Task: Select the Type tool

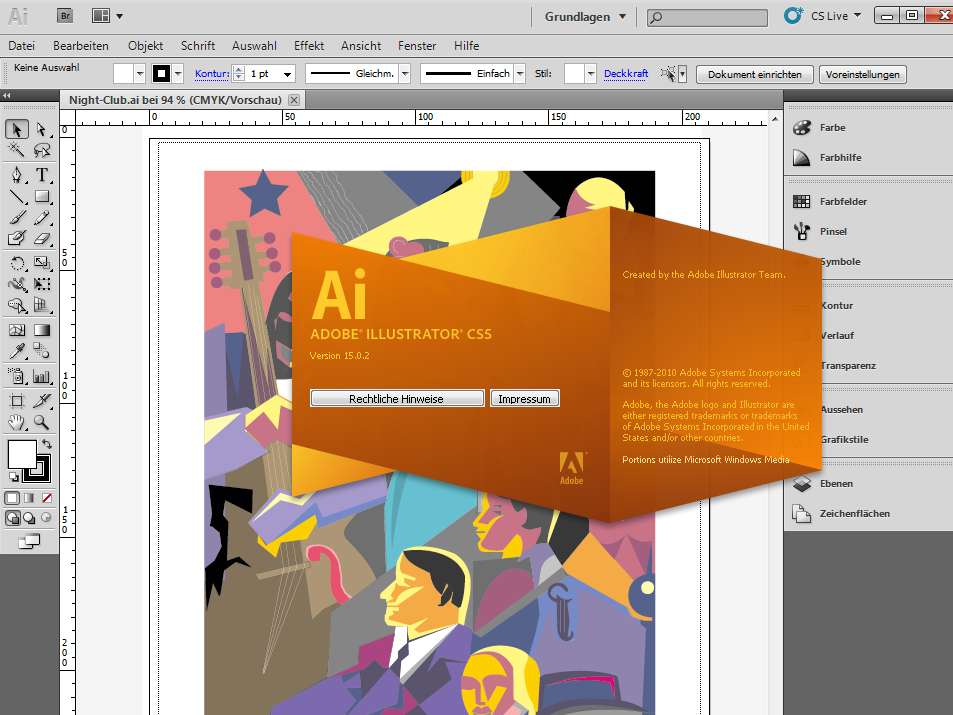Action: (x=42, y=175)
